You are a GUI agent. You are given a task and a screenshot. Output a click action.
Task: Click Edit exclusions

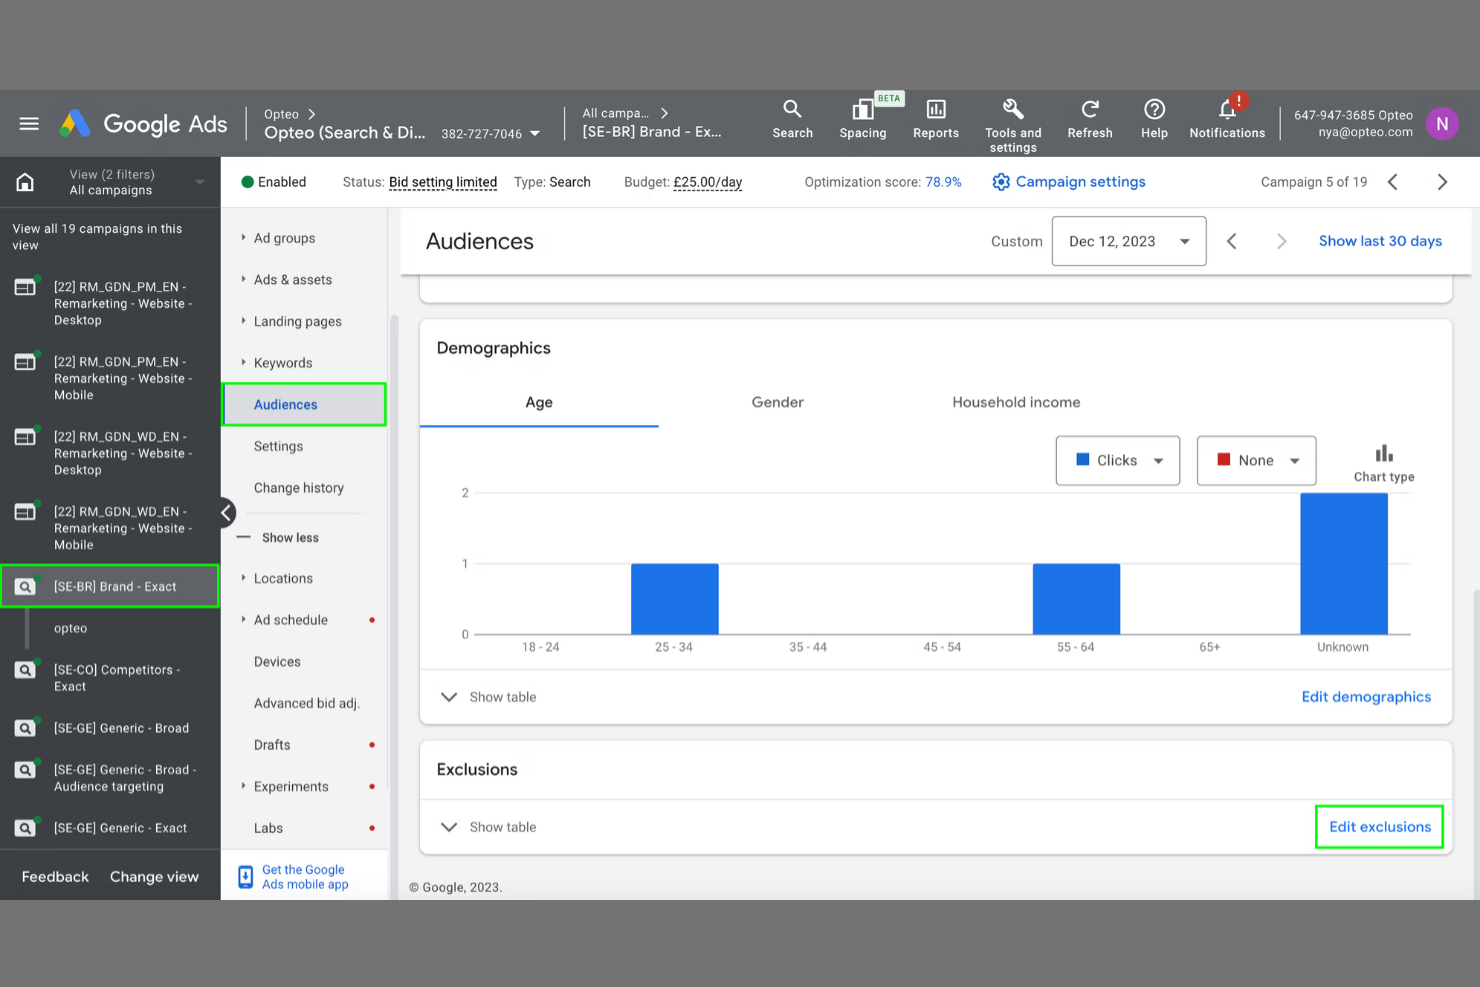tap(1379, 827)
